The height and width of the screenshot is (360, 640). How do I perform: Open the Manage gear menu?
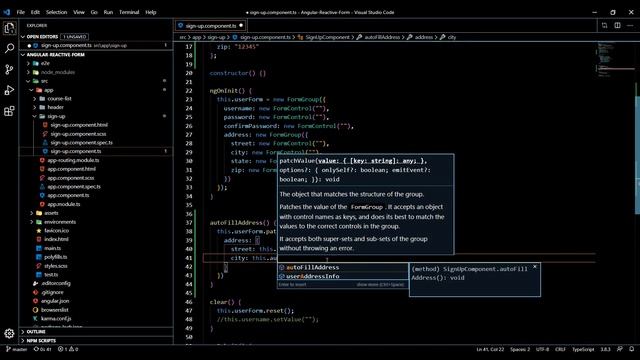(x=9, y=333)
